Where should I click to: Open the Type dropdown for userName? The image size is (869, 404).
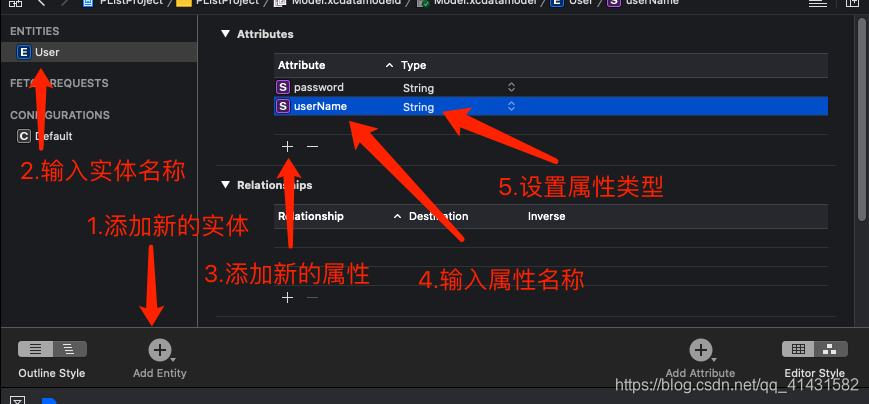point(512,106)
